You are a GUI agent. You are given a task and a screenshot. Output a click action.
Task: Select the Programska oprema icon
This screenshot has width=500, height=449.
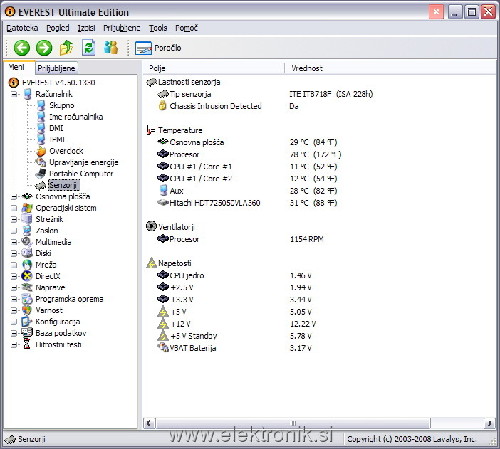(x=27, y=299)
